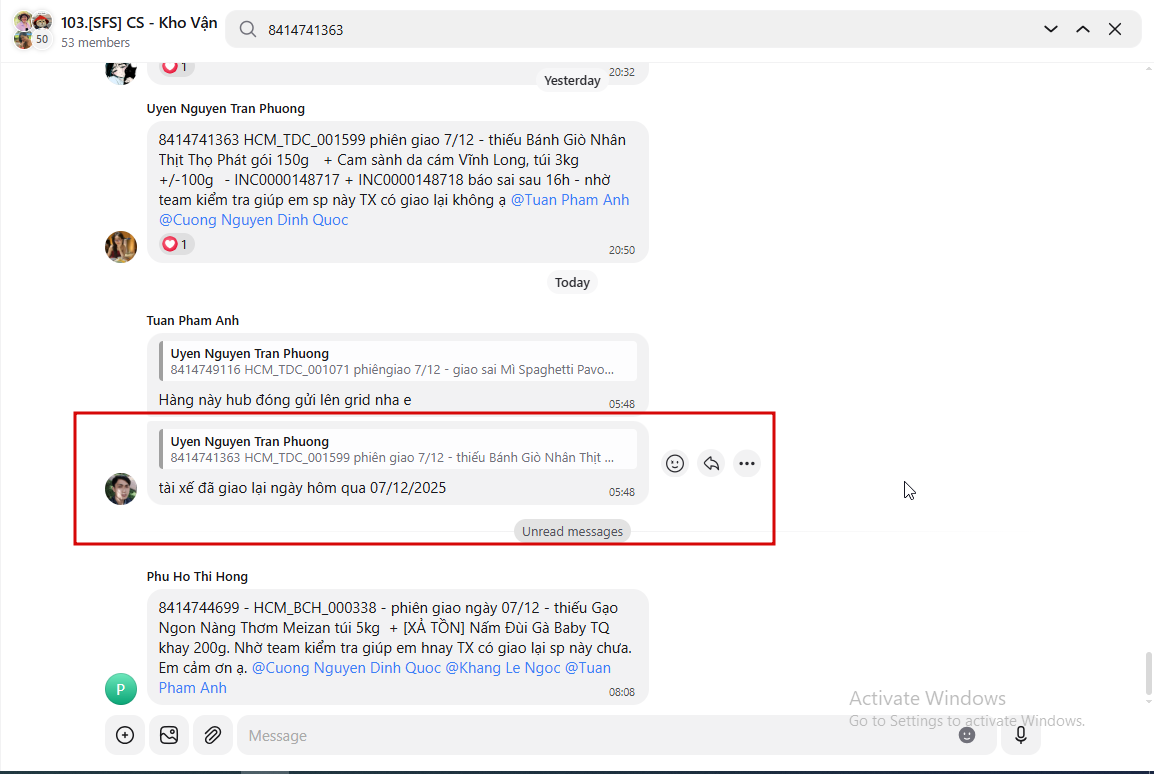Screen dimensions: 1154x774
Task: Click @Cuong Nguyen Dinh Quoc mention in Phu's message
Action: pos(346,668)
